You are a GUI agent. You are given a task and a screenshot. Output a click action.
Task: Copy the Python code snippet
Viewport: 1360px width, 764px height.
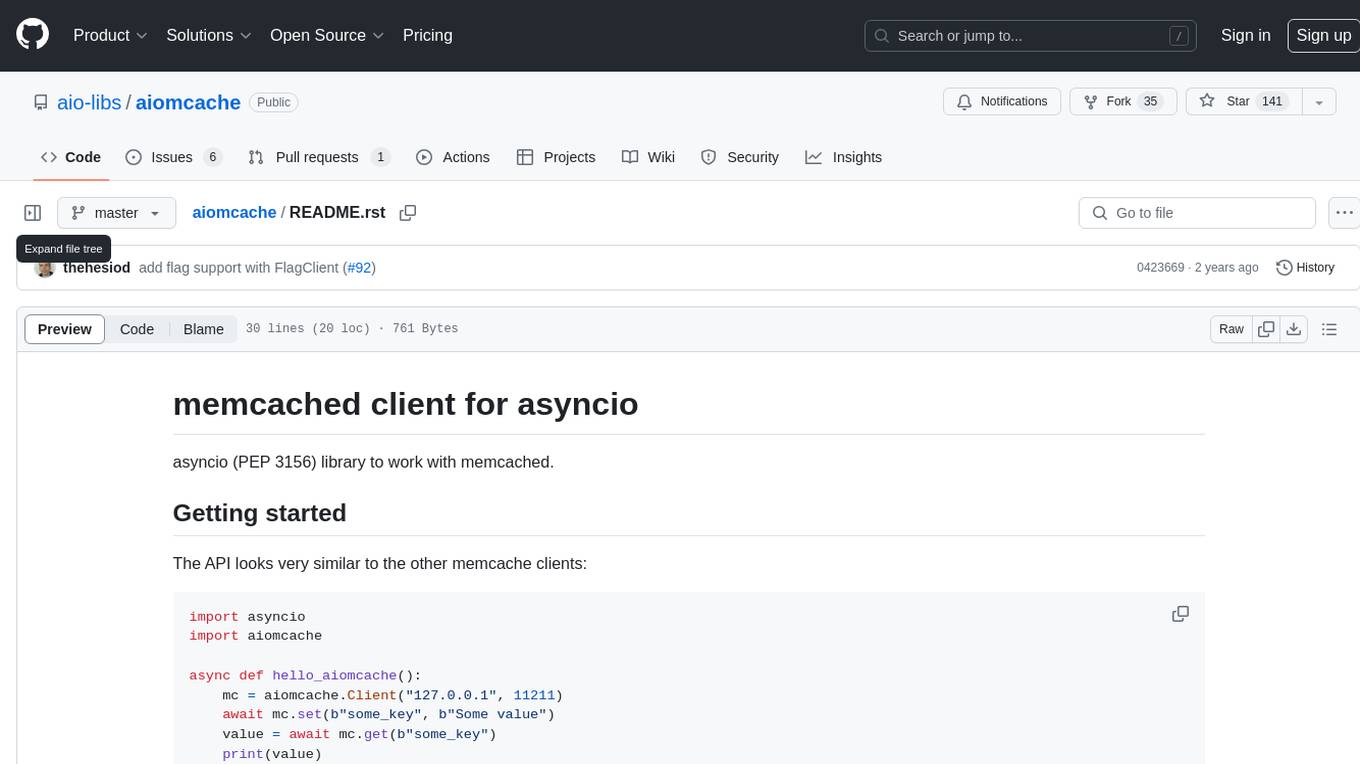1180,614
